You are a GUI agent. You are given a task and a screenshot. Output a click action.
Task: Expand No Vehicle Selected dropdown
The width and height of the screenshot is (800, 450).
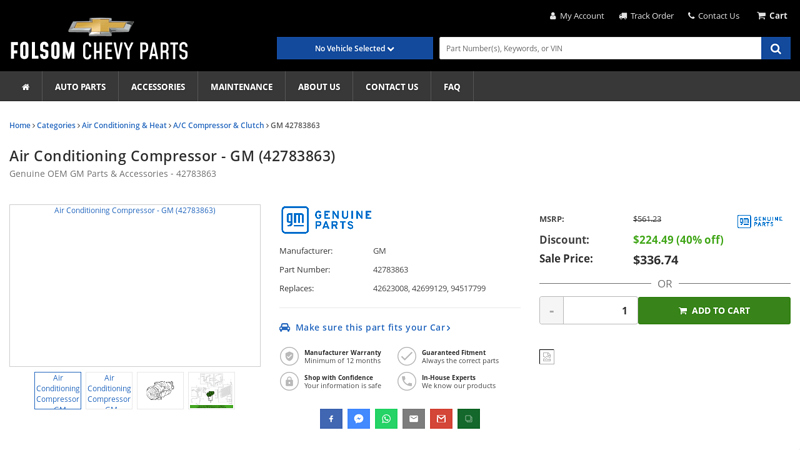[355, 48]
